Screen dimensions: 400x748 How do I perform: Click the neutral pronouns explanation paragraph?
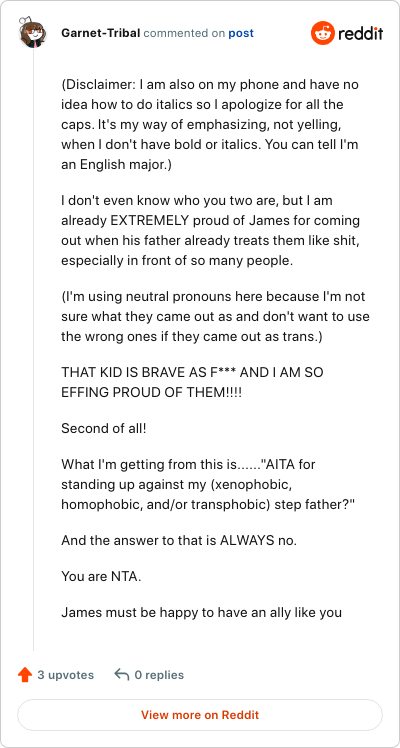tap(215, 317)
